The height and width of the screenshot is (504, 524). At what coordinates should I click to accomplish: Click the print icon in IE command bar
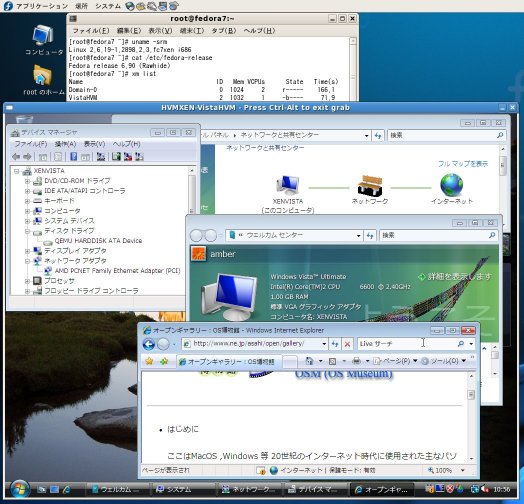click(x=357, y=361)
